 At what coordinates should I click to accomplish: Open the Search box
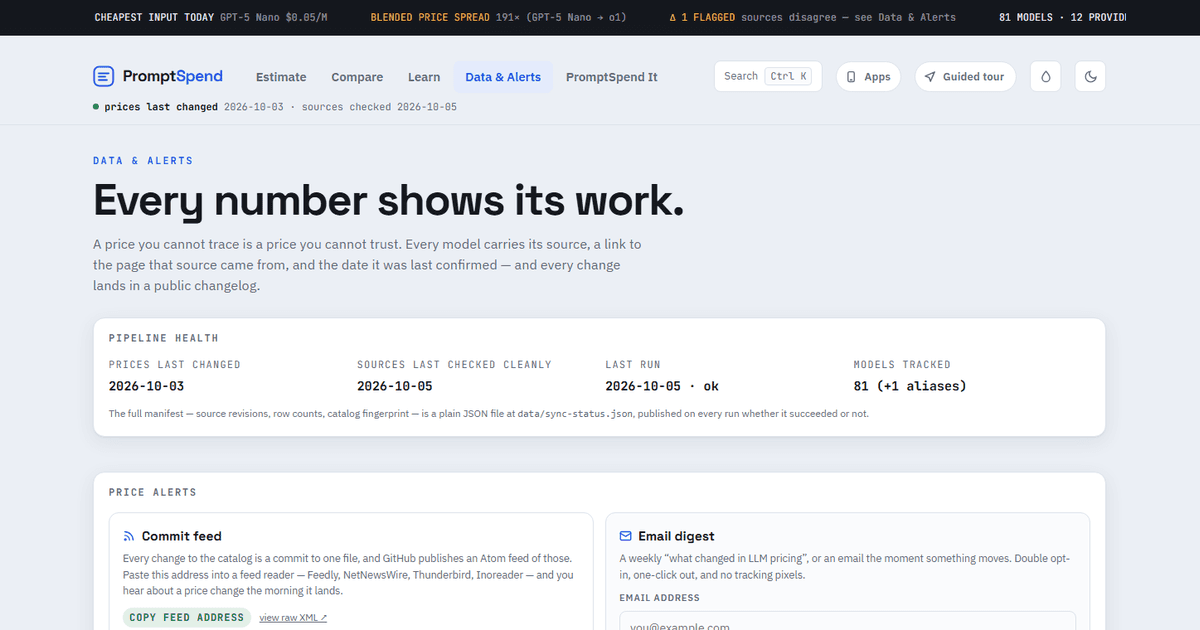[768, 76]
